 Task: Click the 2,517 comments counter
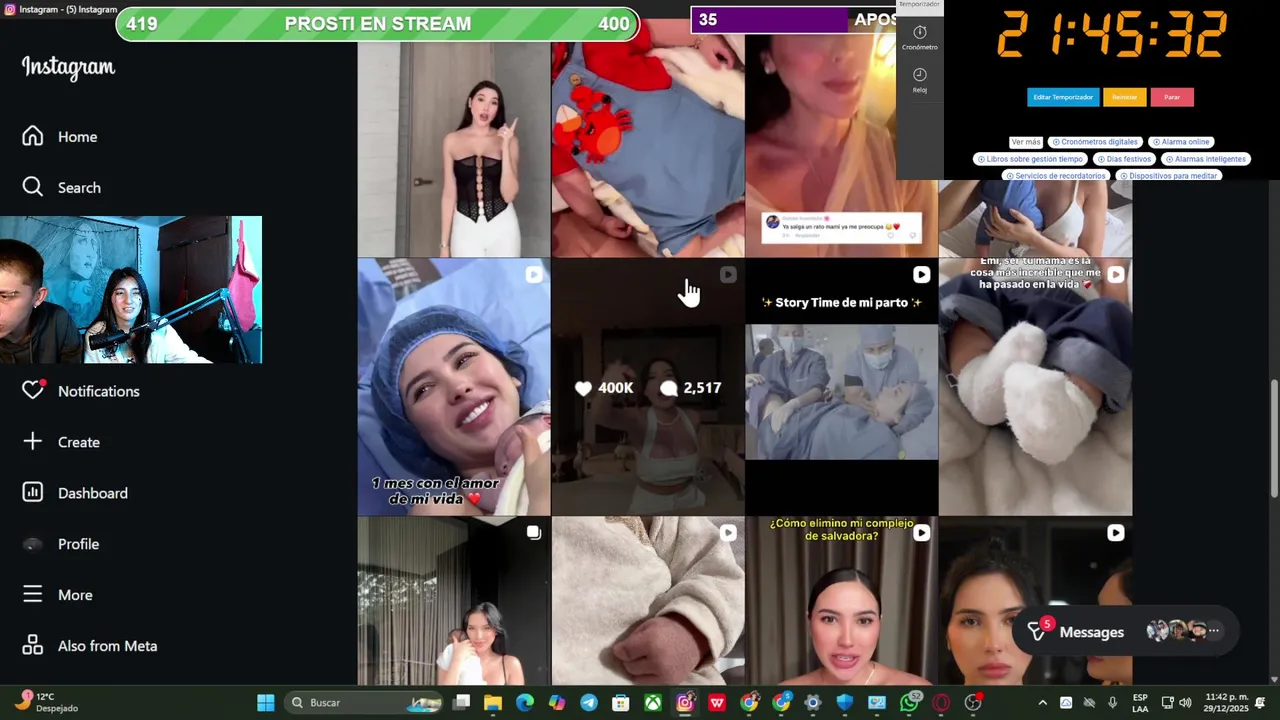(x=691, y=388)
